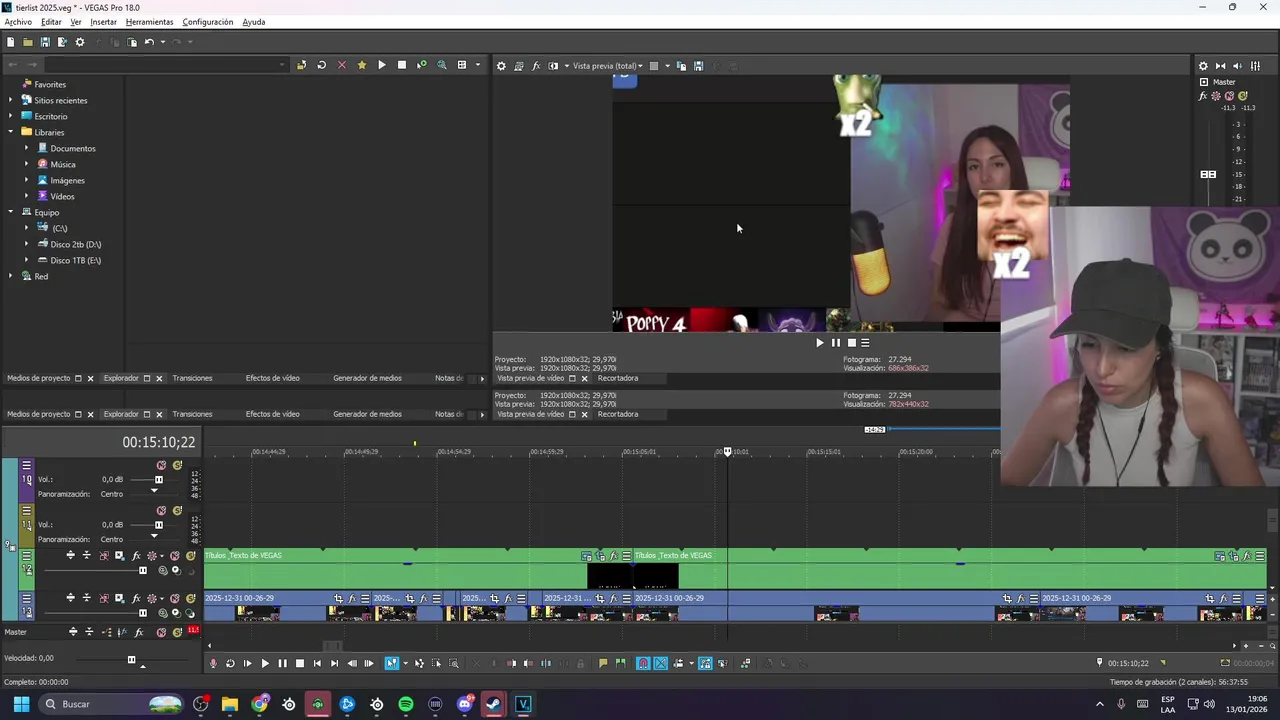This screenshot has width=1280, height=720.
Task: Open Vista previa (total) quality dropdown
Action: pyautogui.click(x=607, y=66)
